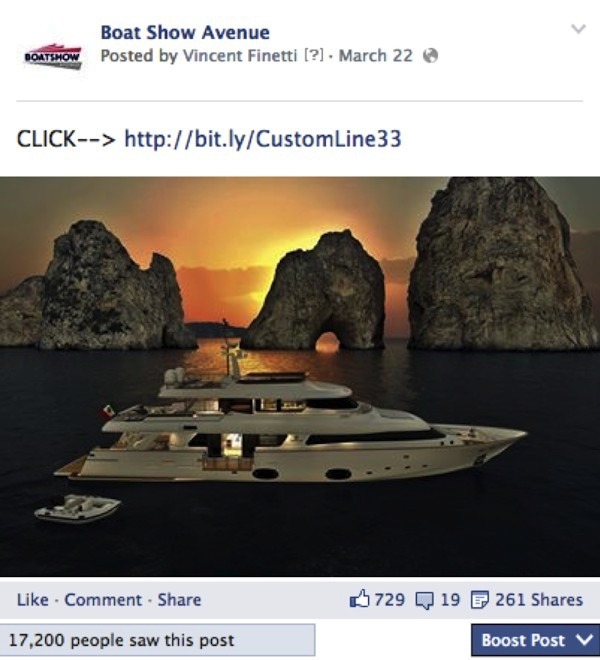Follow the bit.ly/CustomLine33 link
Image resolution: width=600 pixels, height=660 pixels.
(263, 139)
